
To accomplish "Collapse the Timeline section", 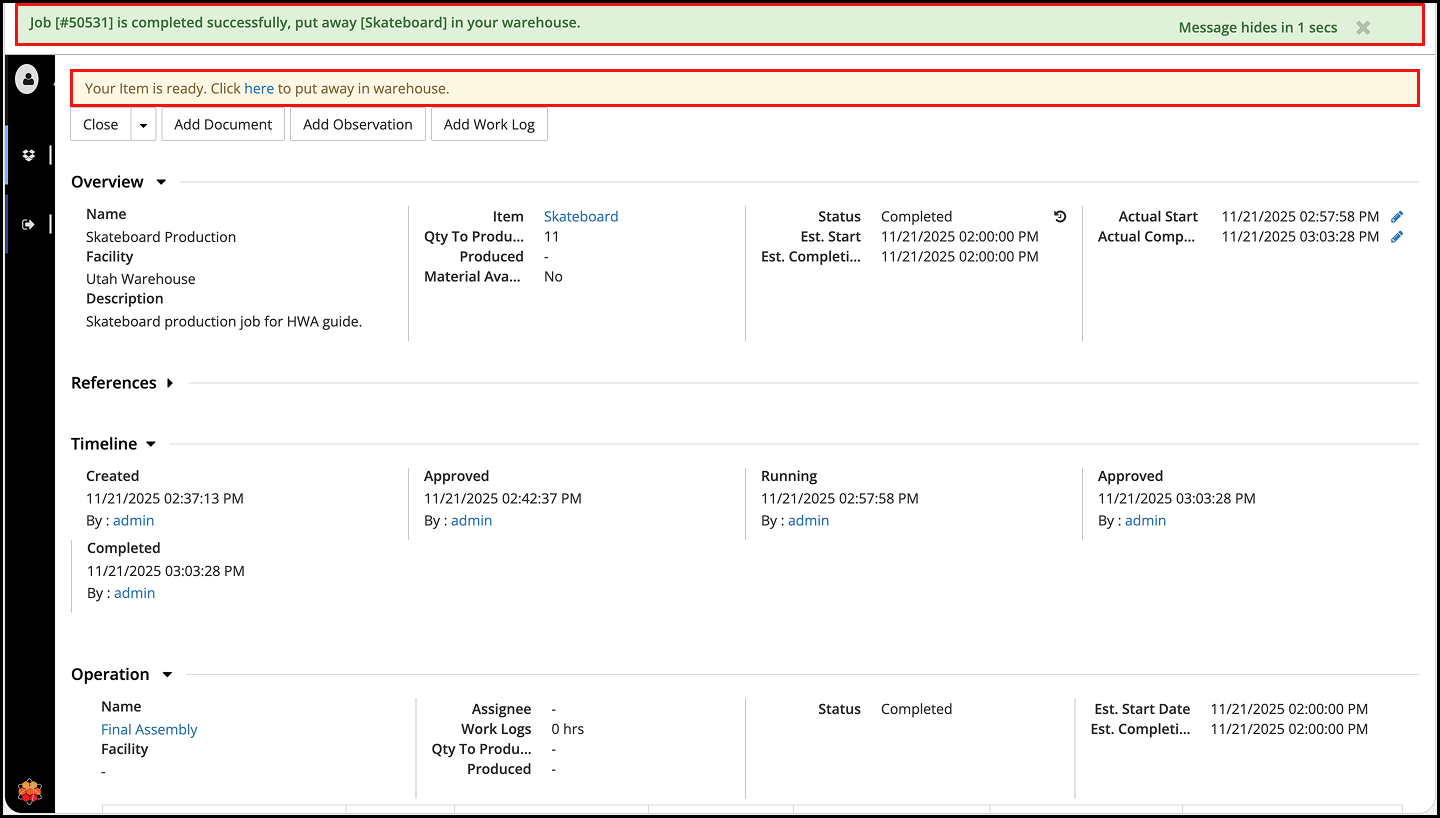I will (x=151, y=444).
